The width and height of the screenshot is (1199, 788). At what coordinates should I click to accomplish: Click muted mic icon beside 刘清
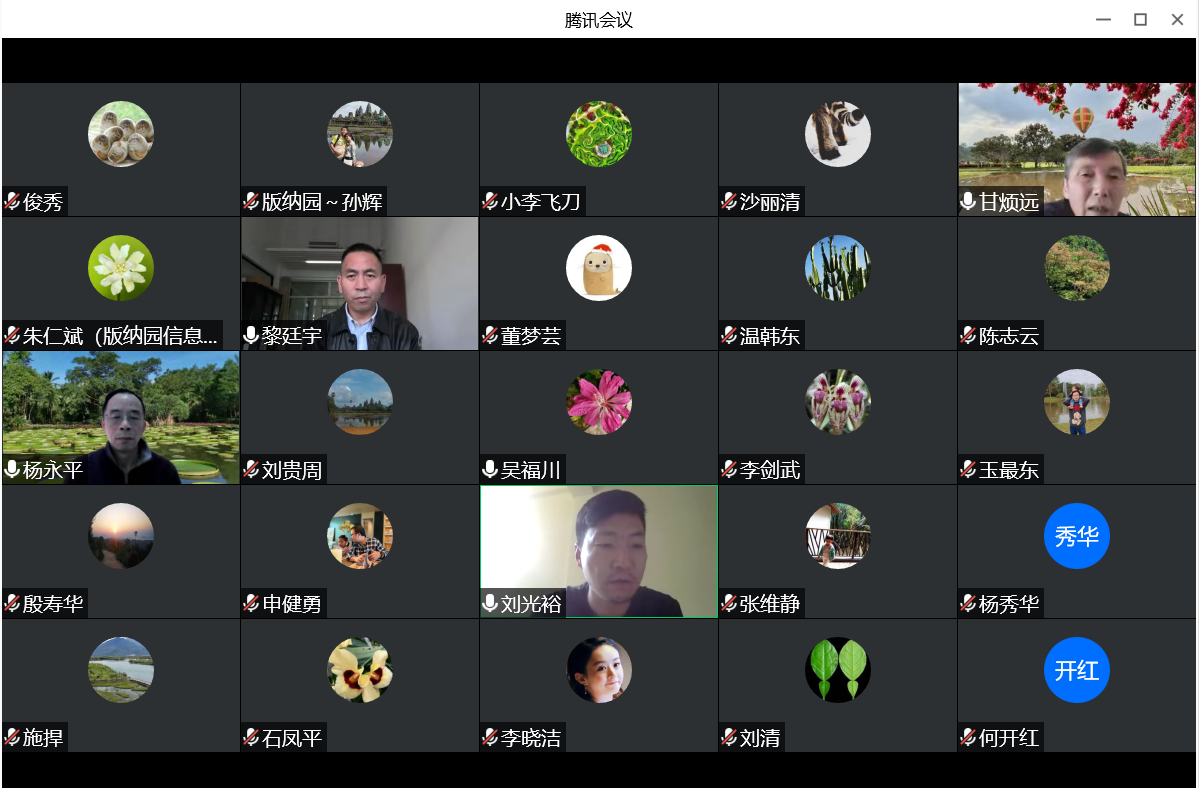729,738
